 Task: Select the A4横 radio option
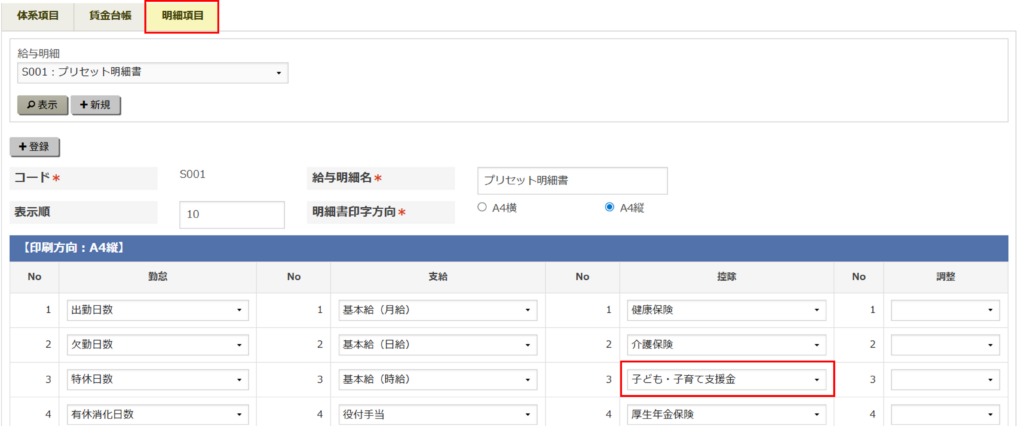pyautogui.click(x=482, y=208)
